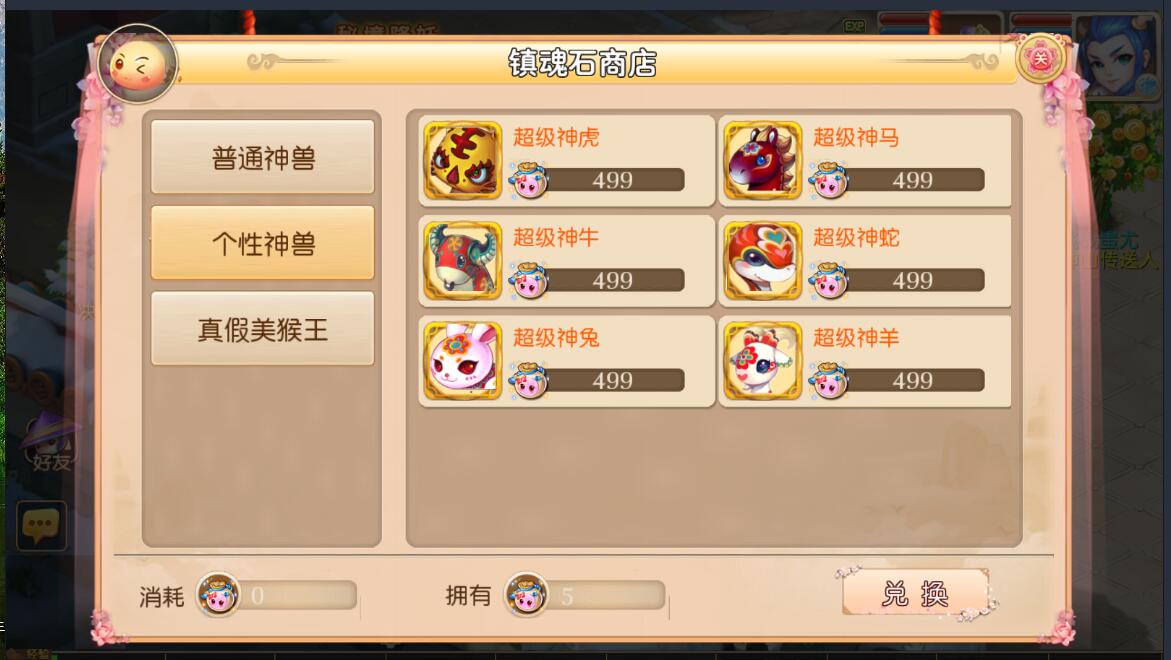The height and width of the screenshot is (660, 1171).
Task: Choose the 超级神牛 ox beast icon
Action: [x=463, y=261]
